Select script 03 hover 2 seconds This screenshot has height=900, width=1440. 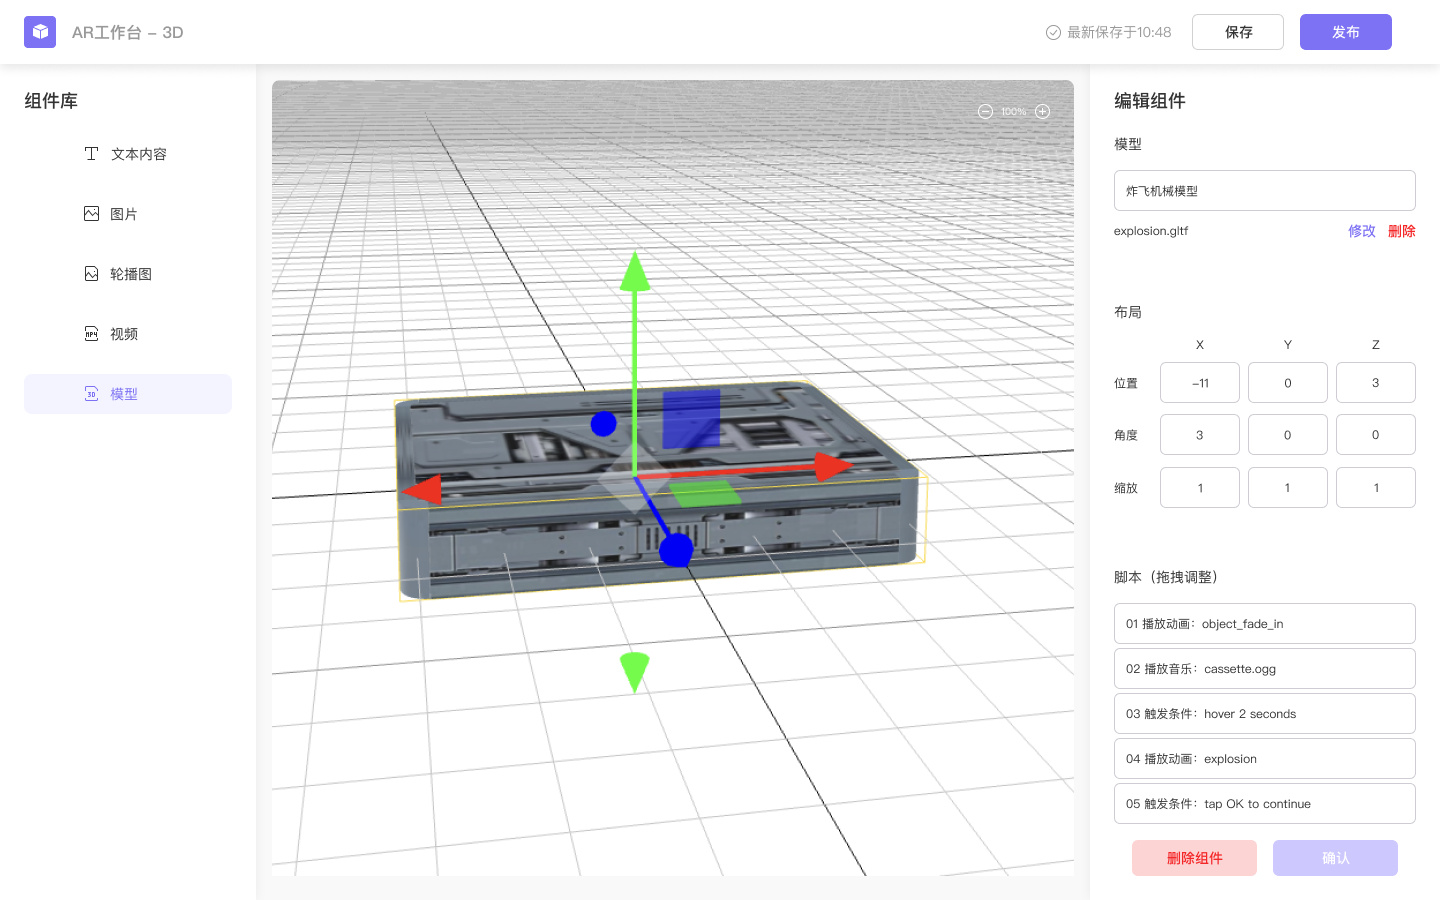1265,713
